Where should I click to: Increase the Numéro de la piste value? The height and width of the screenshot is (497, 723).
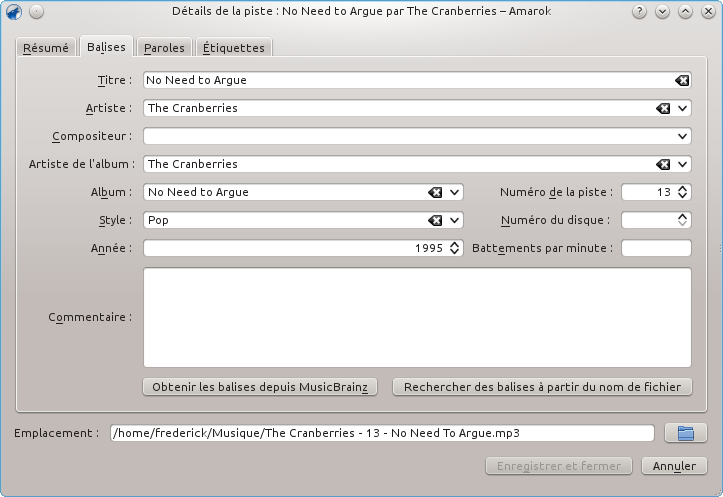(x=682, y=188)
